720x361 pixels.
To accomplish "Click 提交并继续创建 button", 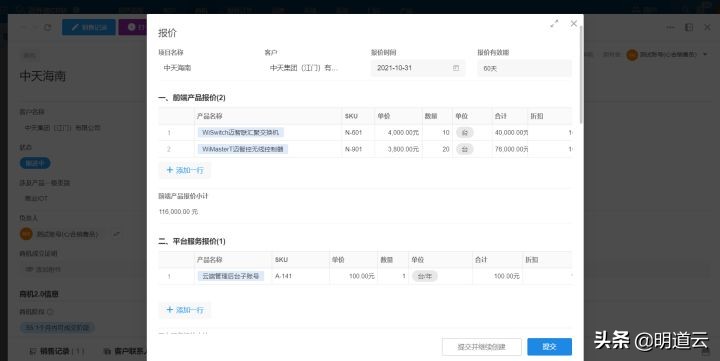I will click(x=482, y=347).
